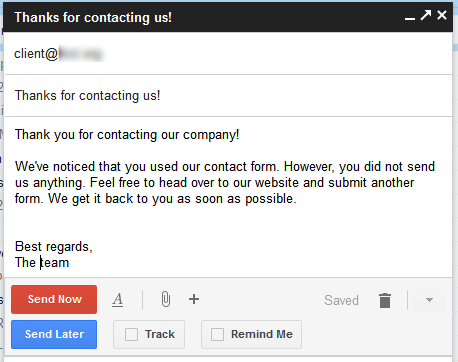Open the insert options plus icon

click(194, 299)
